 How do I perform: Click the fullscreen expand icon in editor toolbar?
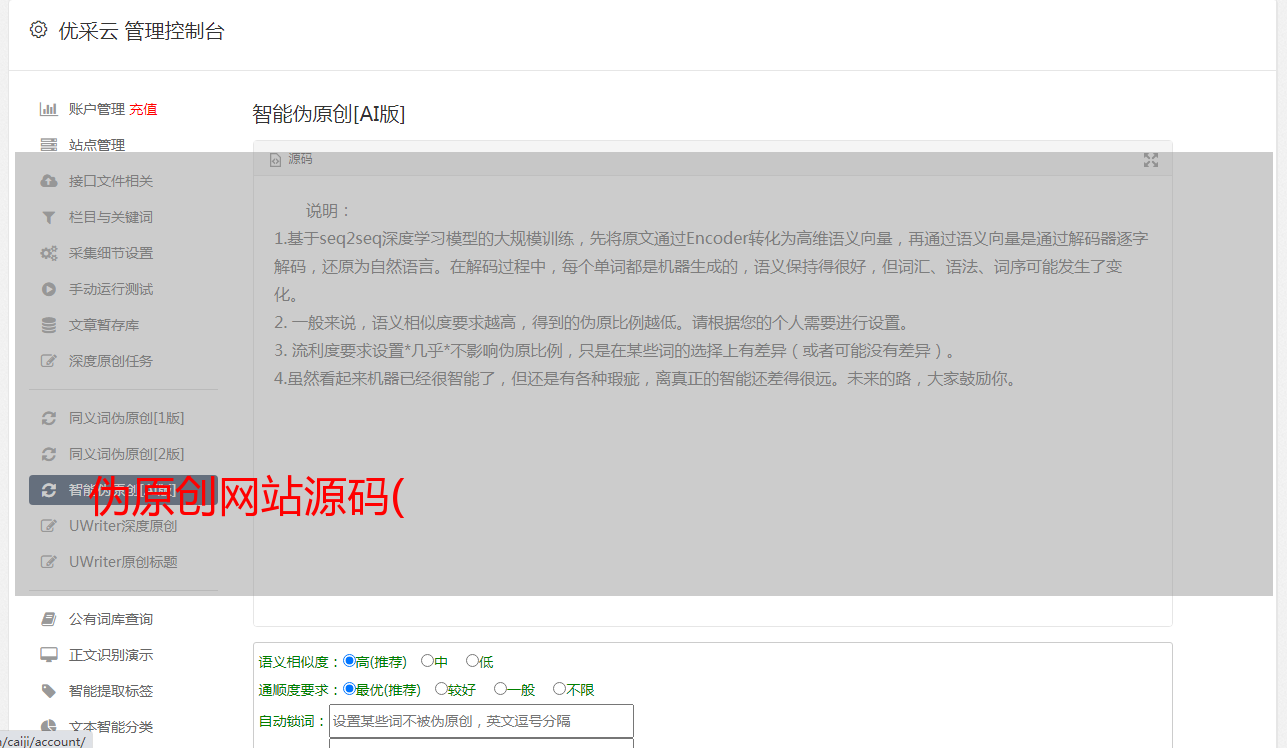(x=1151, y=160)
